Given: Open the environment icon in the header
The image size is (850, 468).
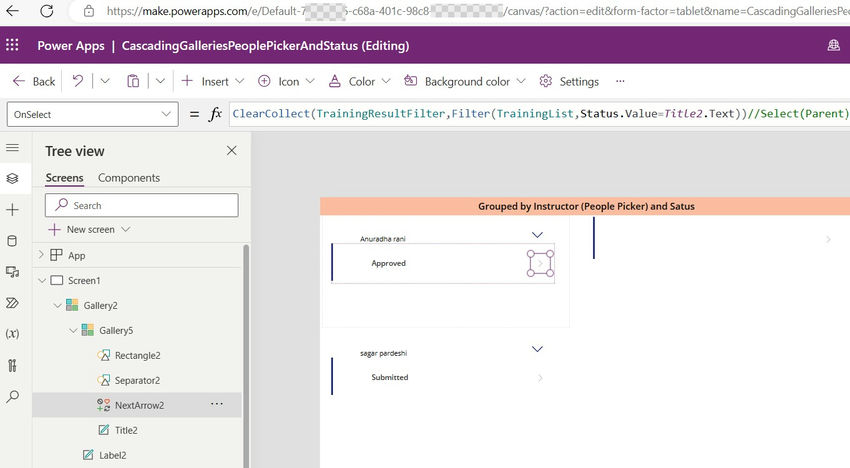Looking at the screenshot, I should (834, 46).
